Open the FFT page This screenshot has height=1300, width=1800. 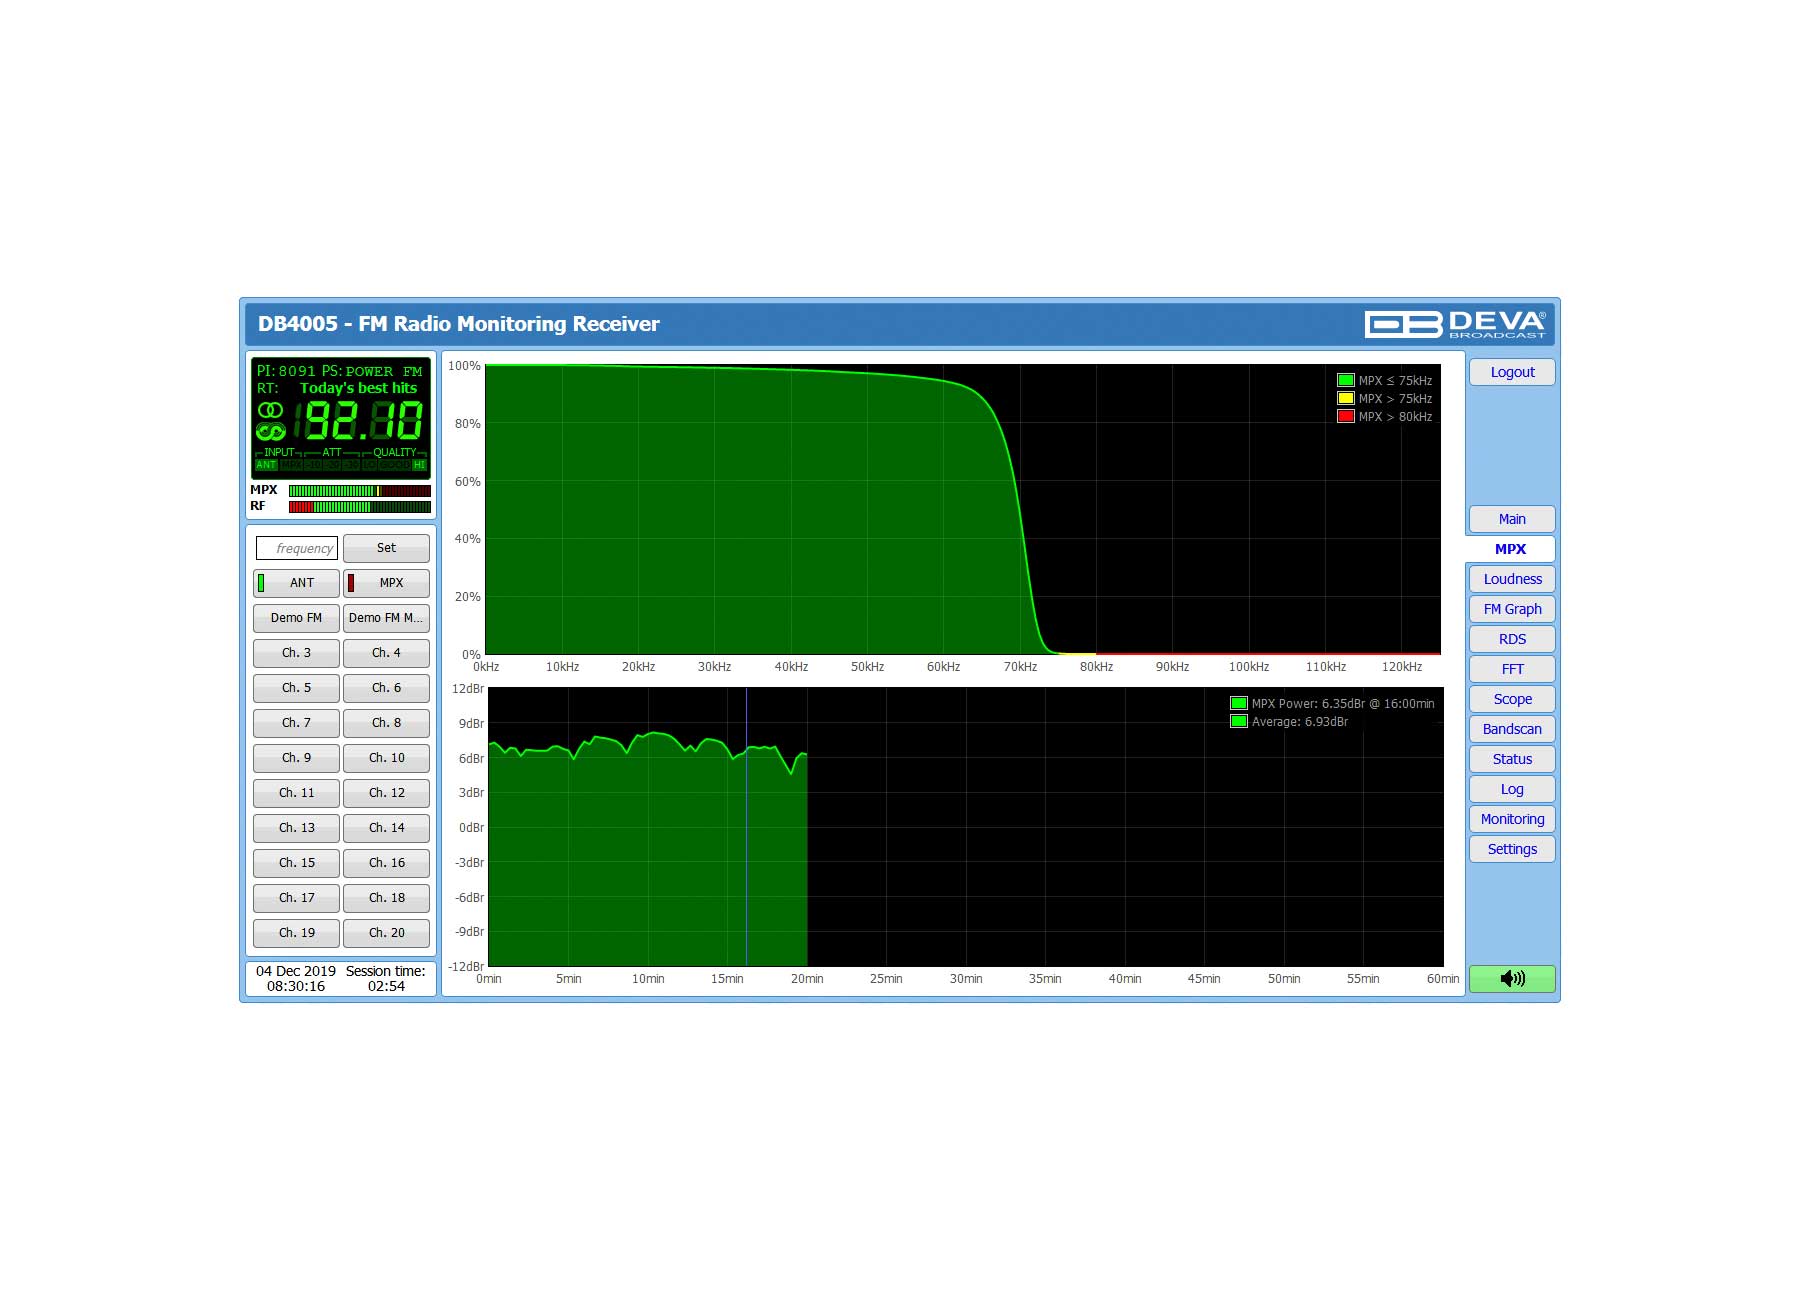point(1512,669)
